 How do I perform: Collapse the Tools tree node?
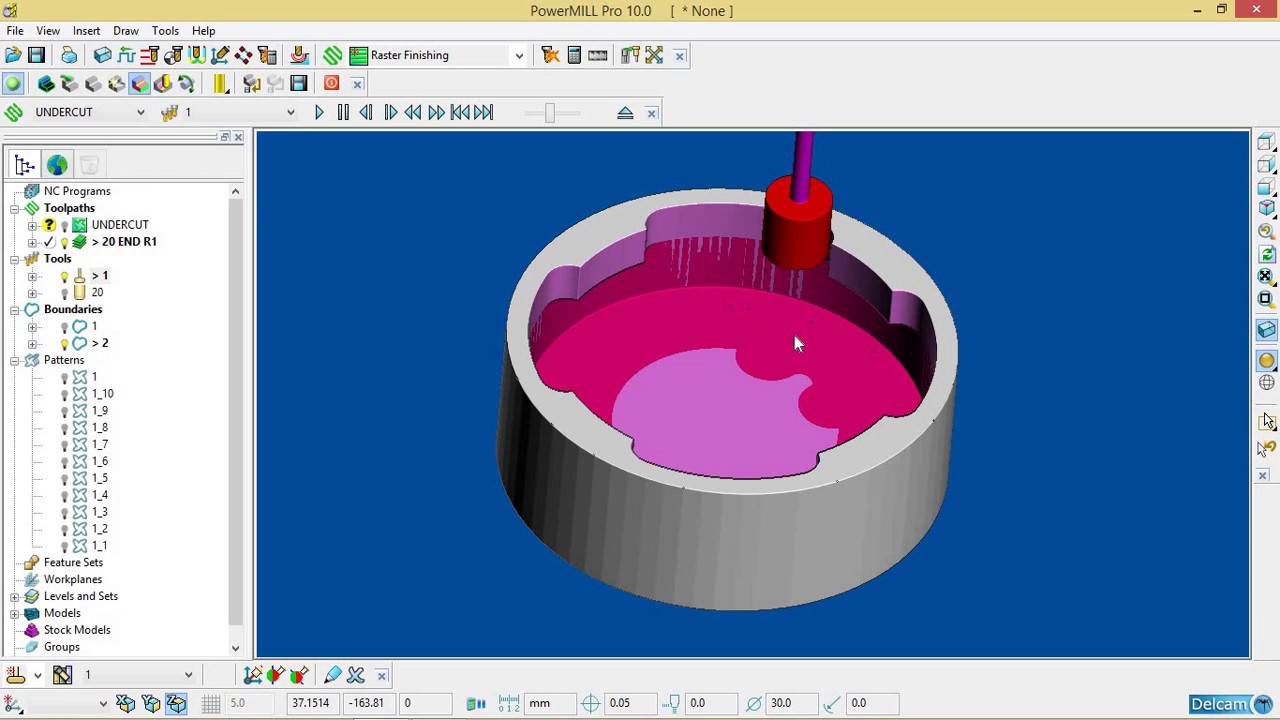coord(15,259)
